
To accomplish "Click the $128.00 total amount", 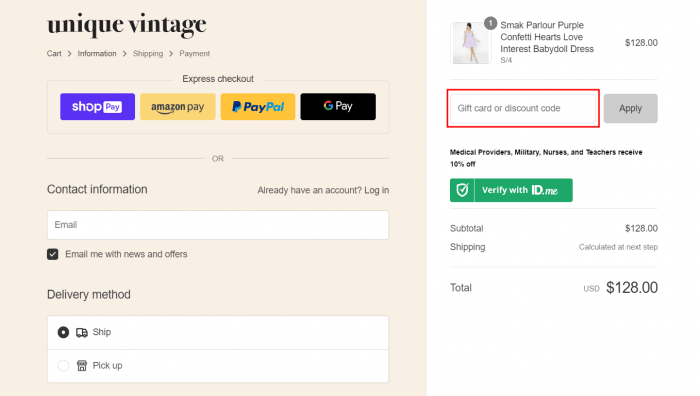I will pos(632,288).
